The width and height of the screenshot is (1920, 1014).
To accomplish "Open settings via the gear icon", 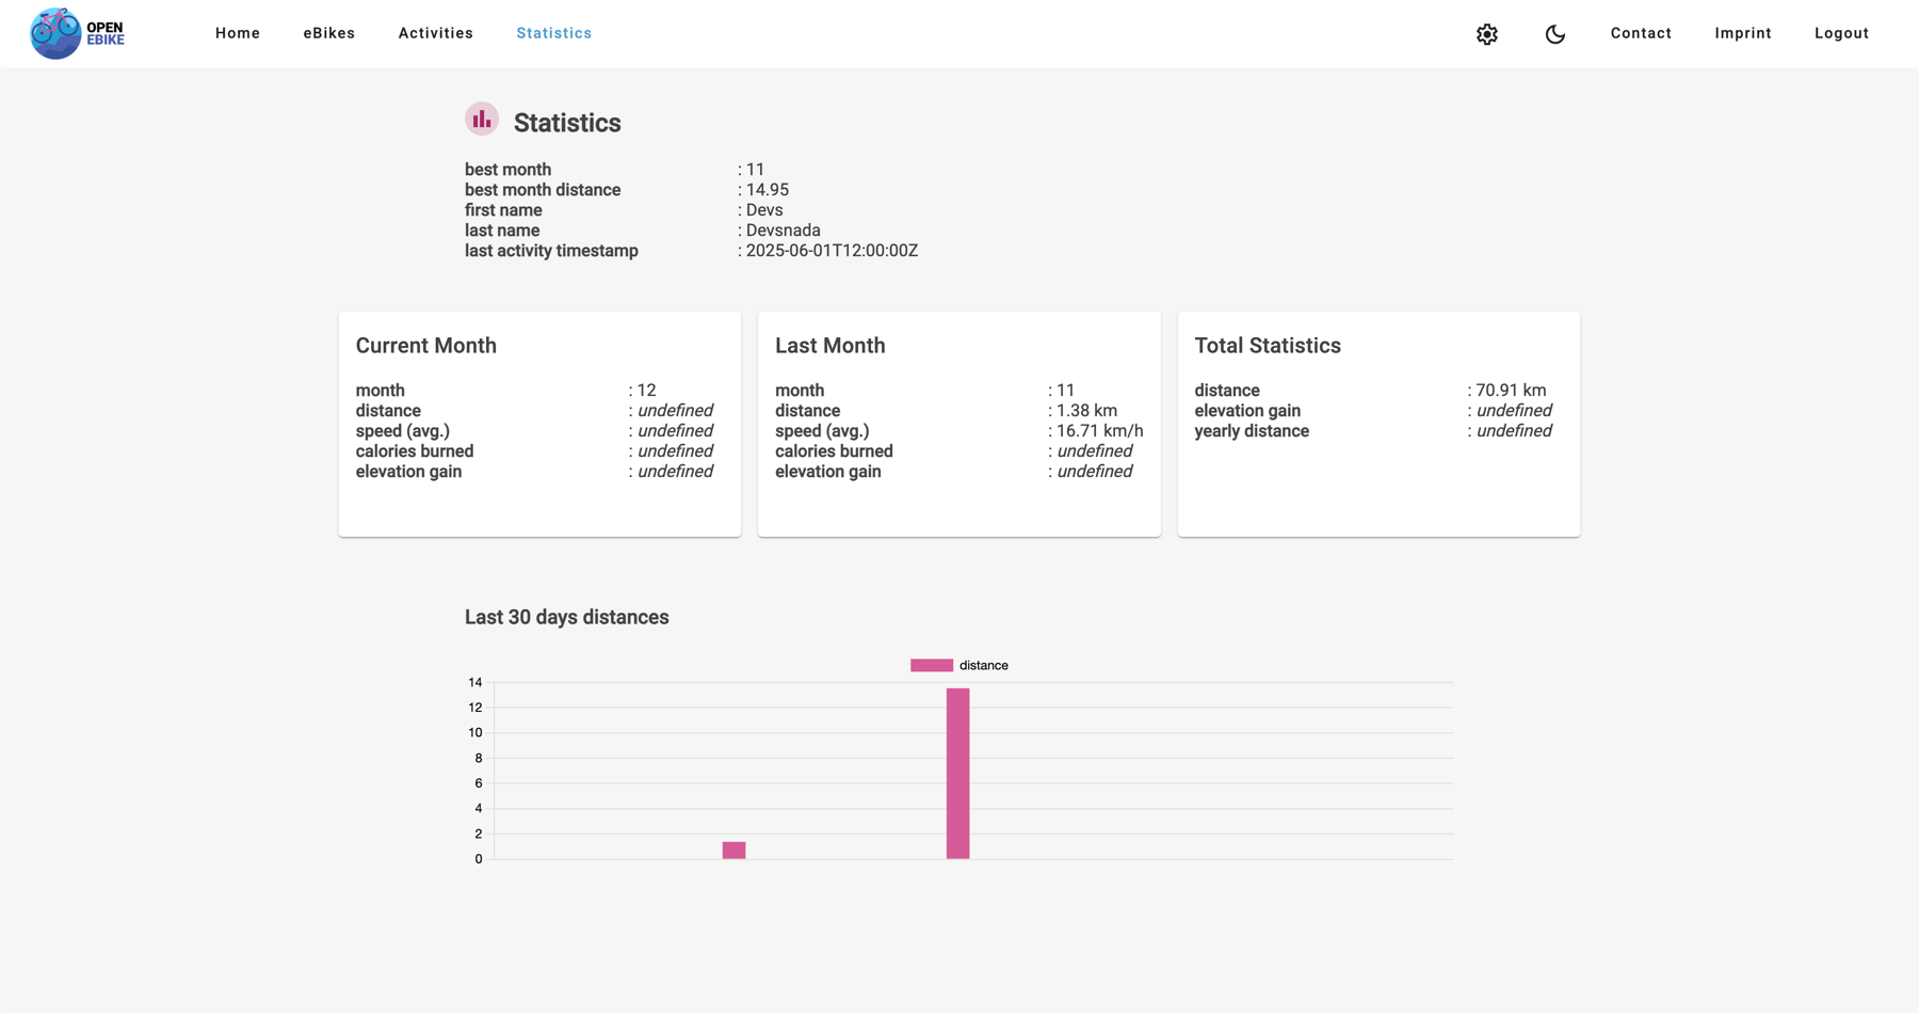I will 1487,33.
